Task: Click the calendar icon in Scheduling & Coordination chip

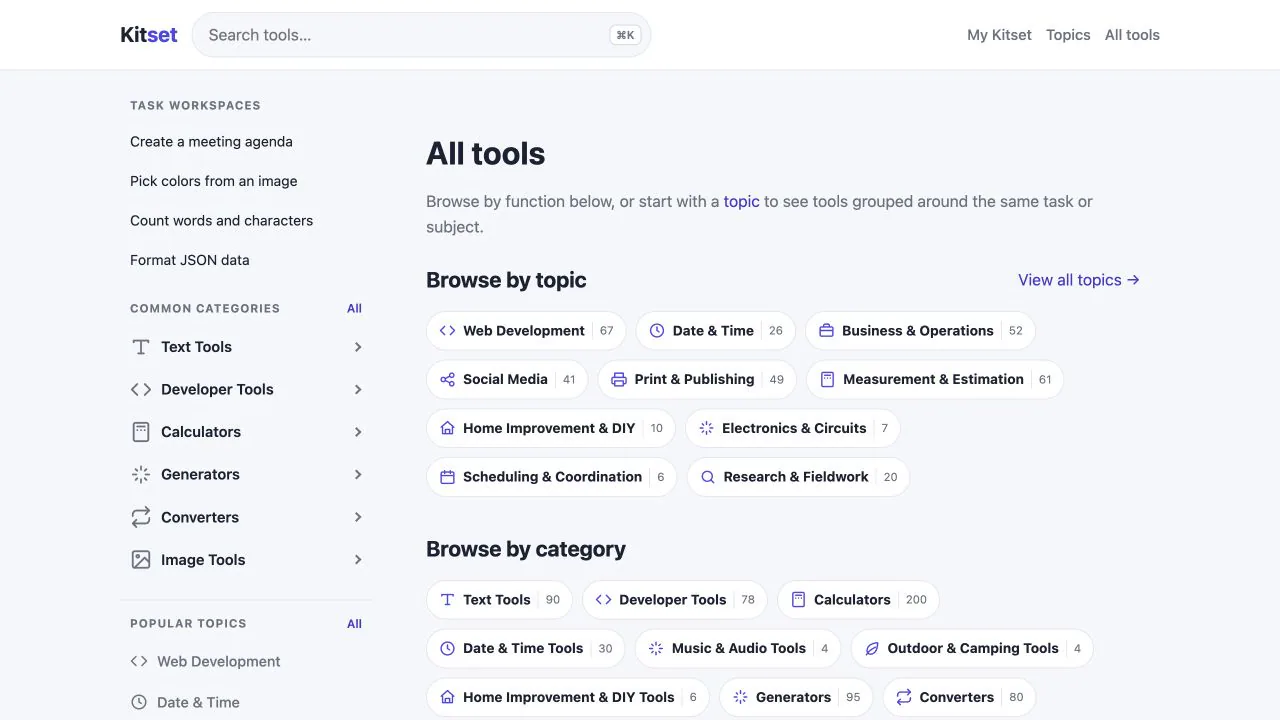Action: point(447,477)
